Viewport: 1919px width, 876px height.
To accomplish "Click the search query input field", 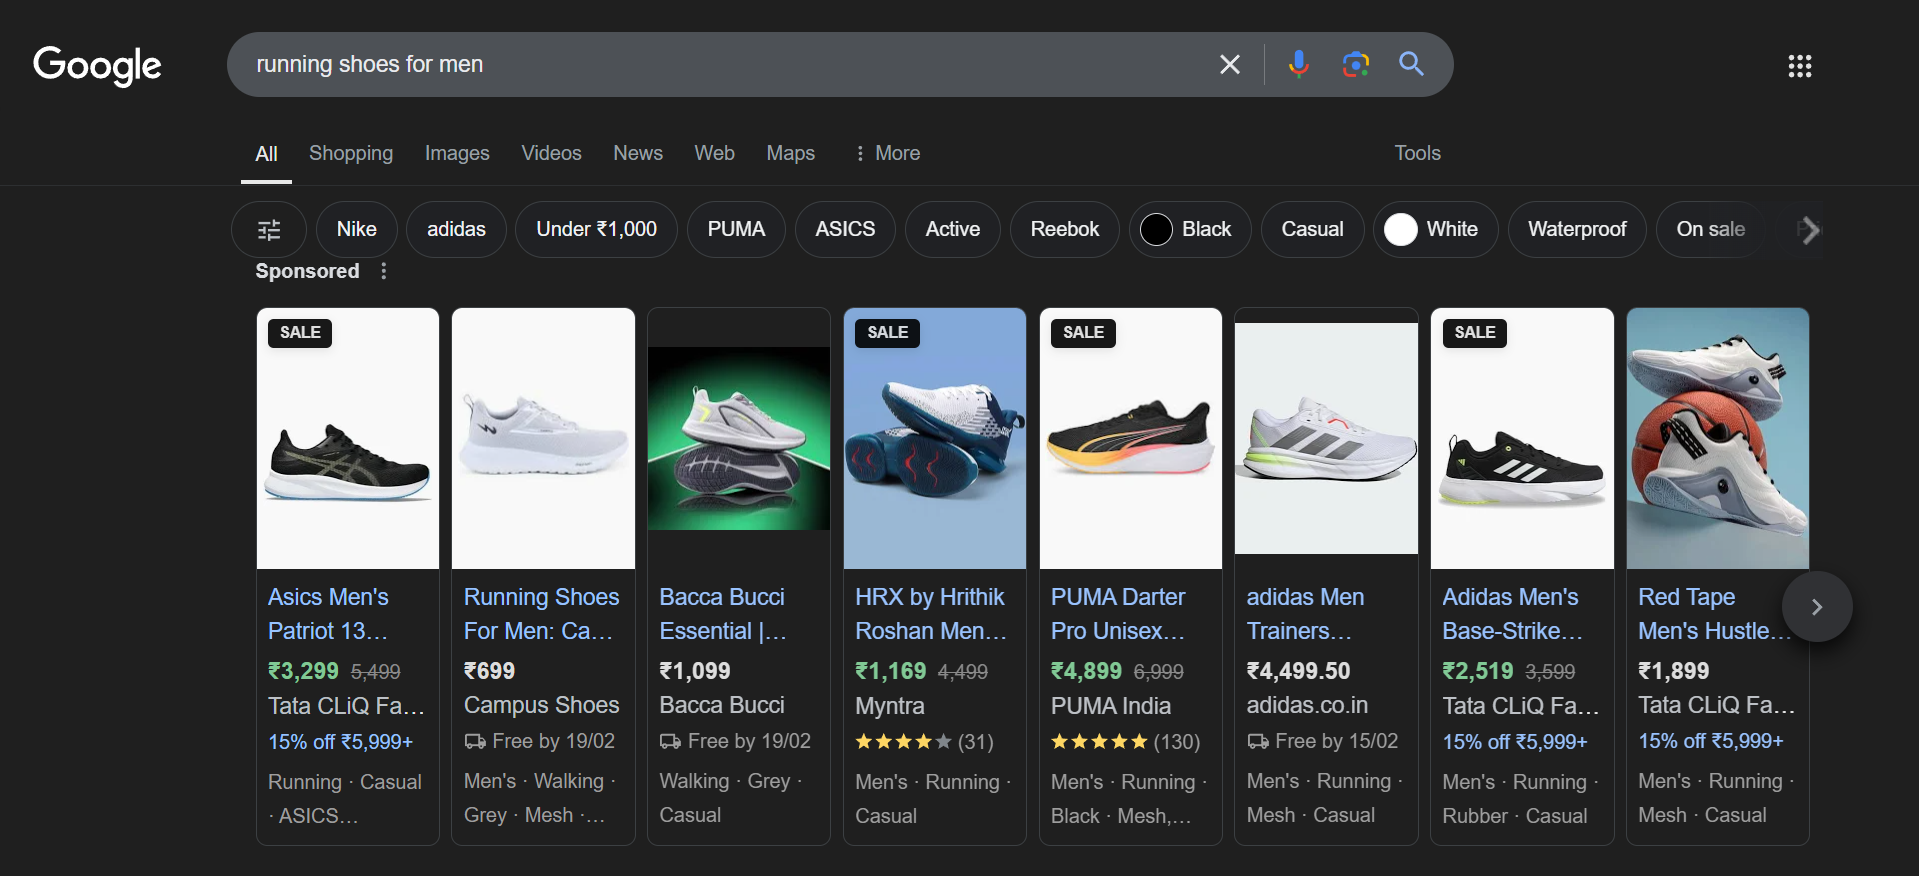I will pos(720,64).
